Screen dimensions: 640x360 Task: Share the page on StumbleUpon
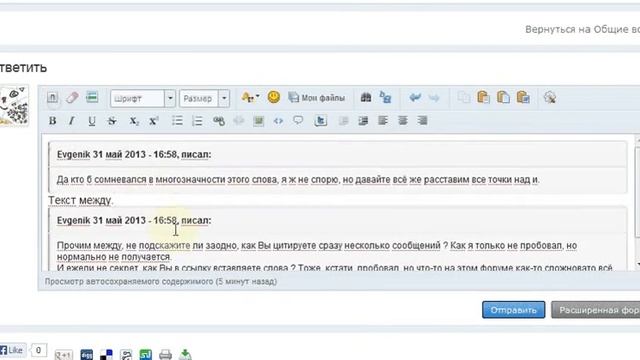point(146,355)
